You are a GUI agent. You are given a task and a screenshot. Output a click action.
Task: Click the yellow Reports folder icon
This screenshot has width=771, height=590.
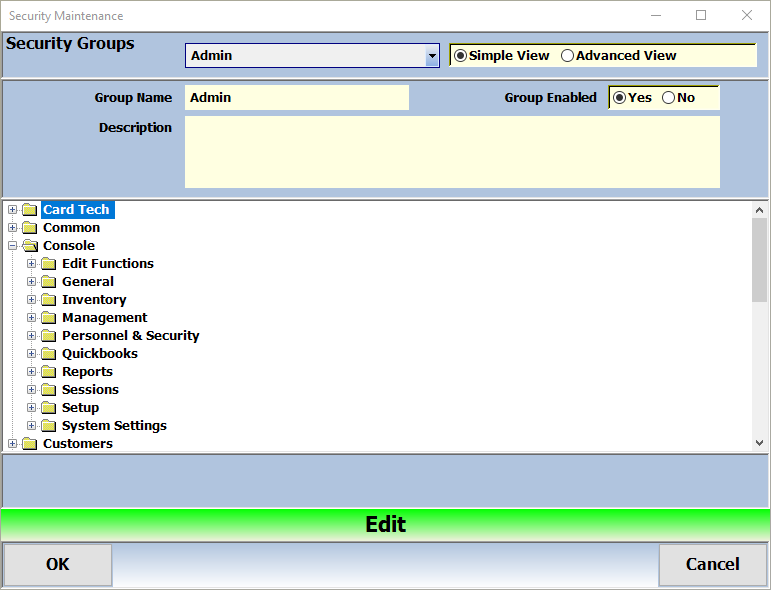tap(48, 372)
